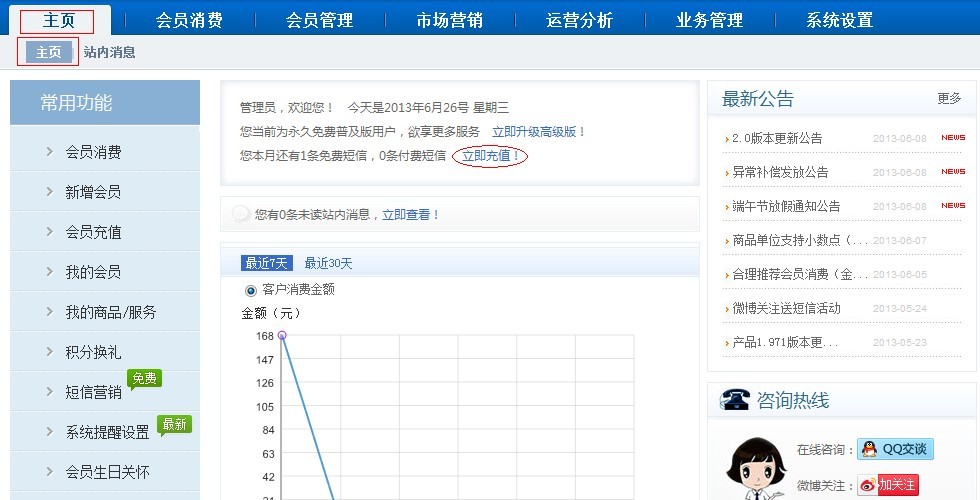Click the 立即充值 link

click(x=490, y=156)
